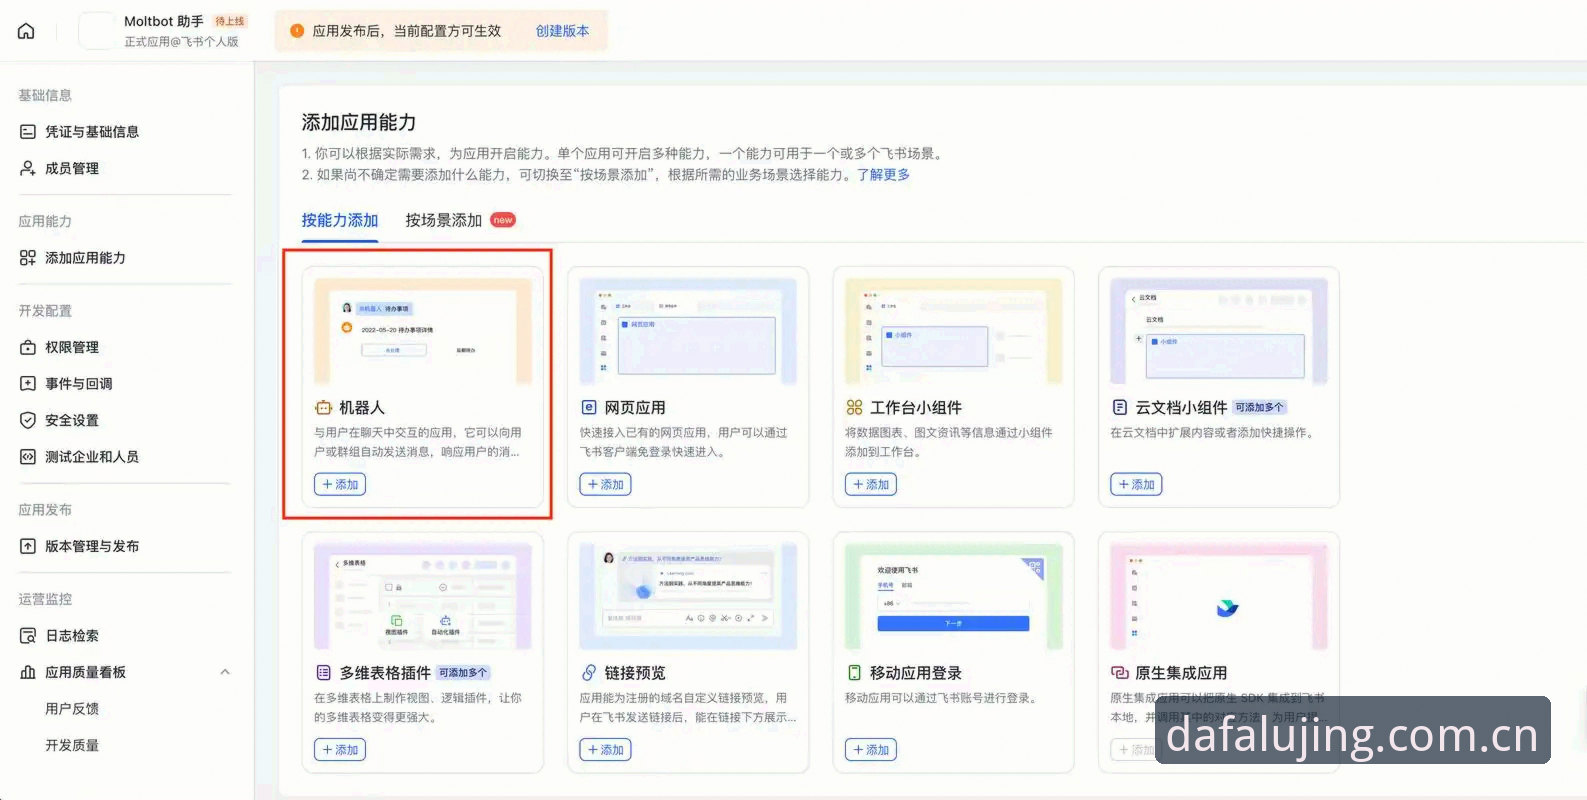Click the 正式应用@飞书个人版 subtitle
The width and height of the screenshot is (1587, 800).
click(x=181, y=42)
